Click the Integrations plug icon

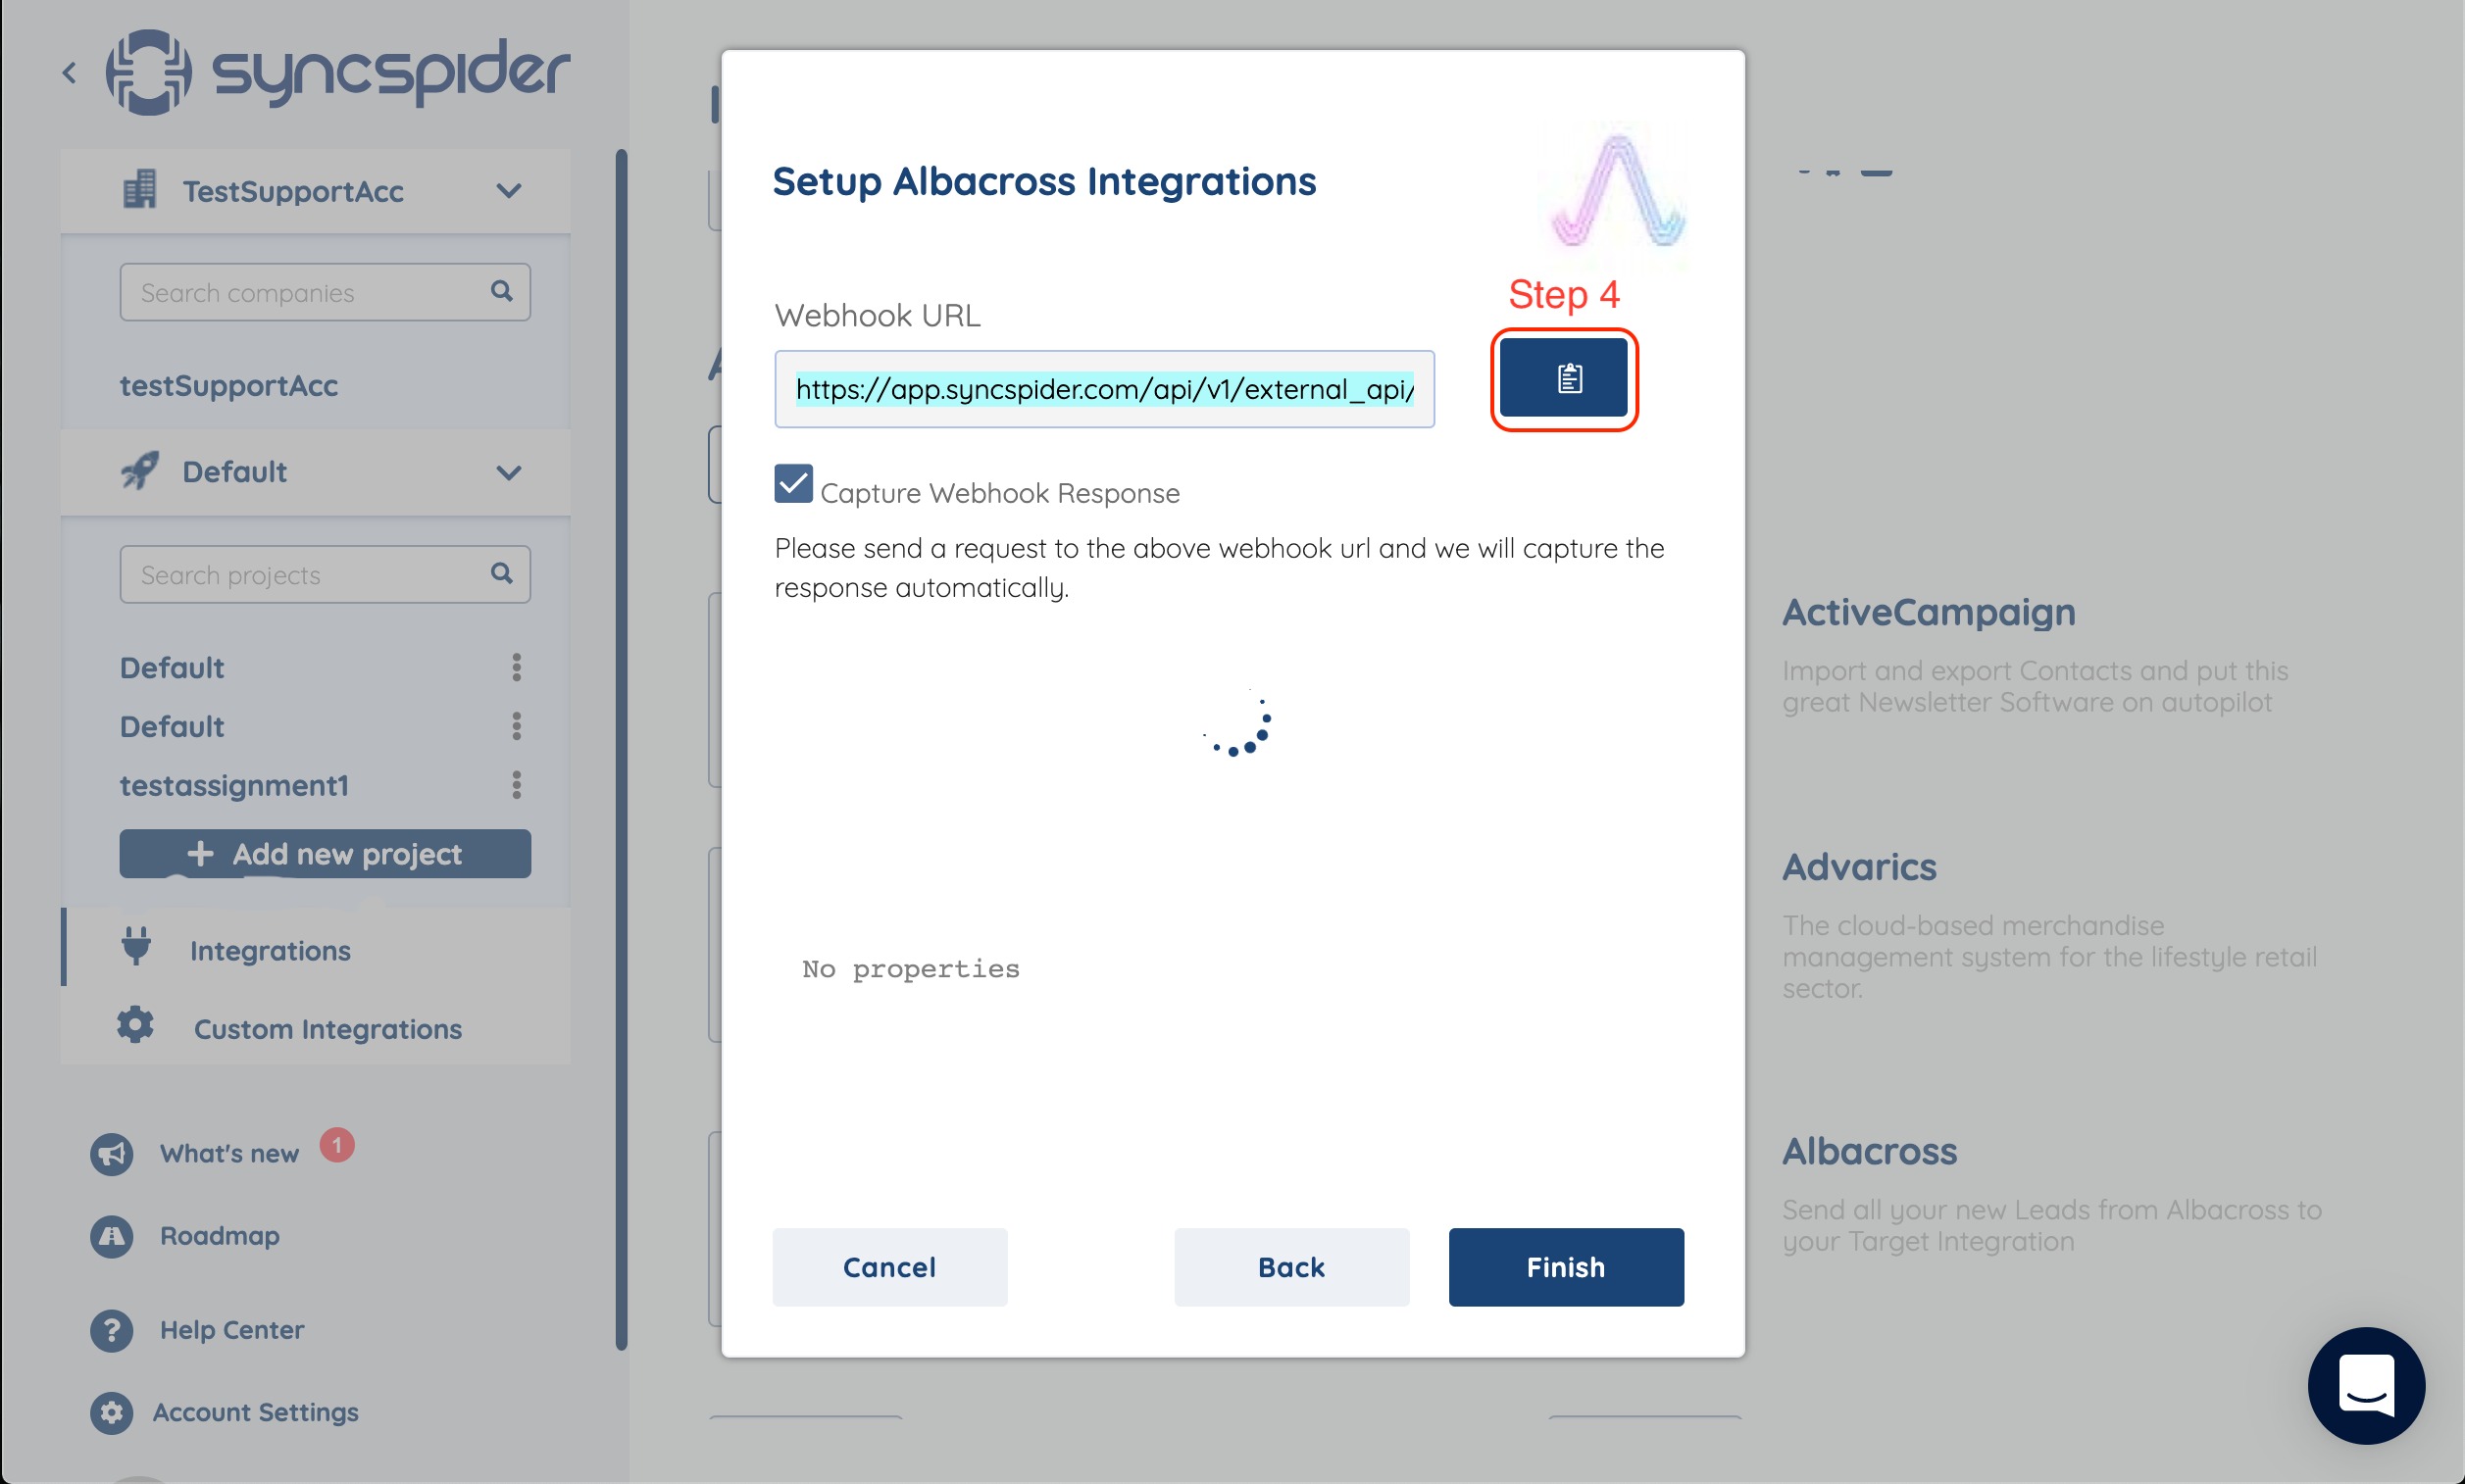click(x=139, y=949)
